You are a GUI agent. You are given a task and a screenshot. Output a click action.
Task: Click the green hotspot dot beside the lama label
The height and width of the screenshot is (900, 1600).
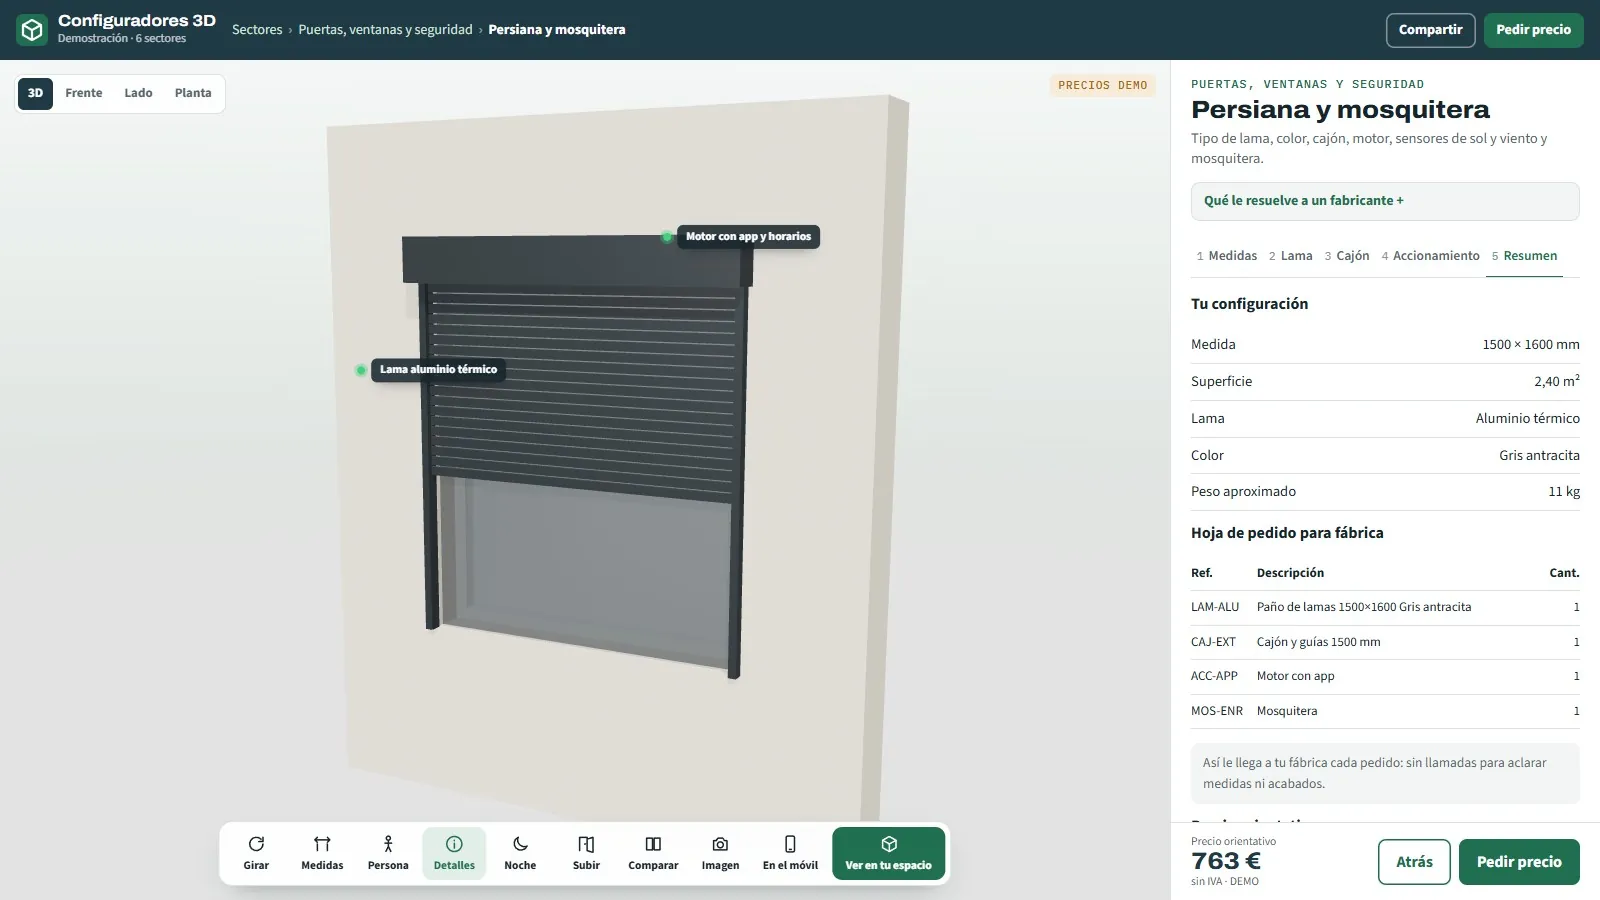coord(361,370)
